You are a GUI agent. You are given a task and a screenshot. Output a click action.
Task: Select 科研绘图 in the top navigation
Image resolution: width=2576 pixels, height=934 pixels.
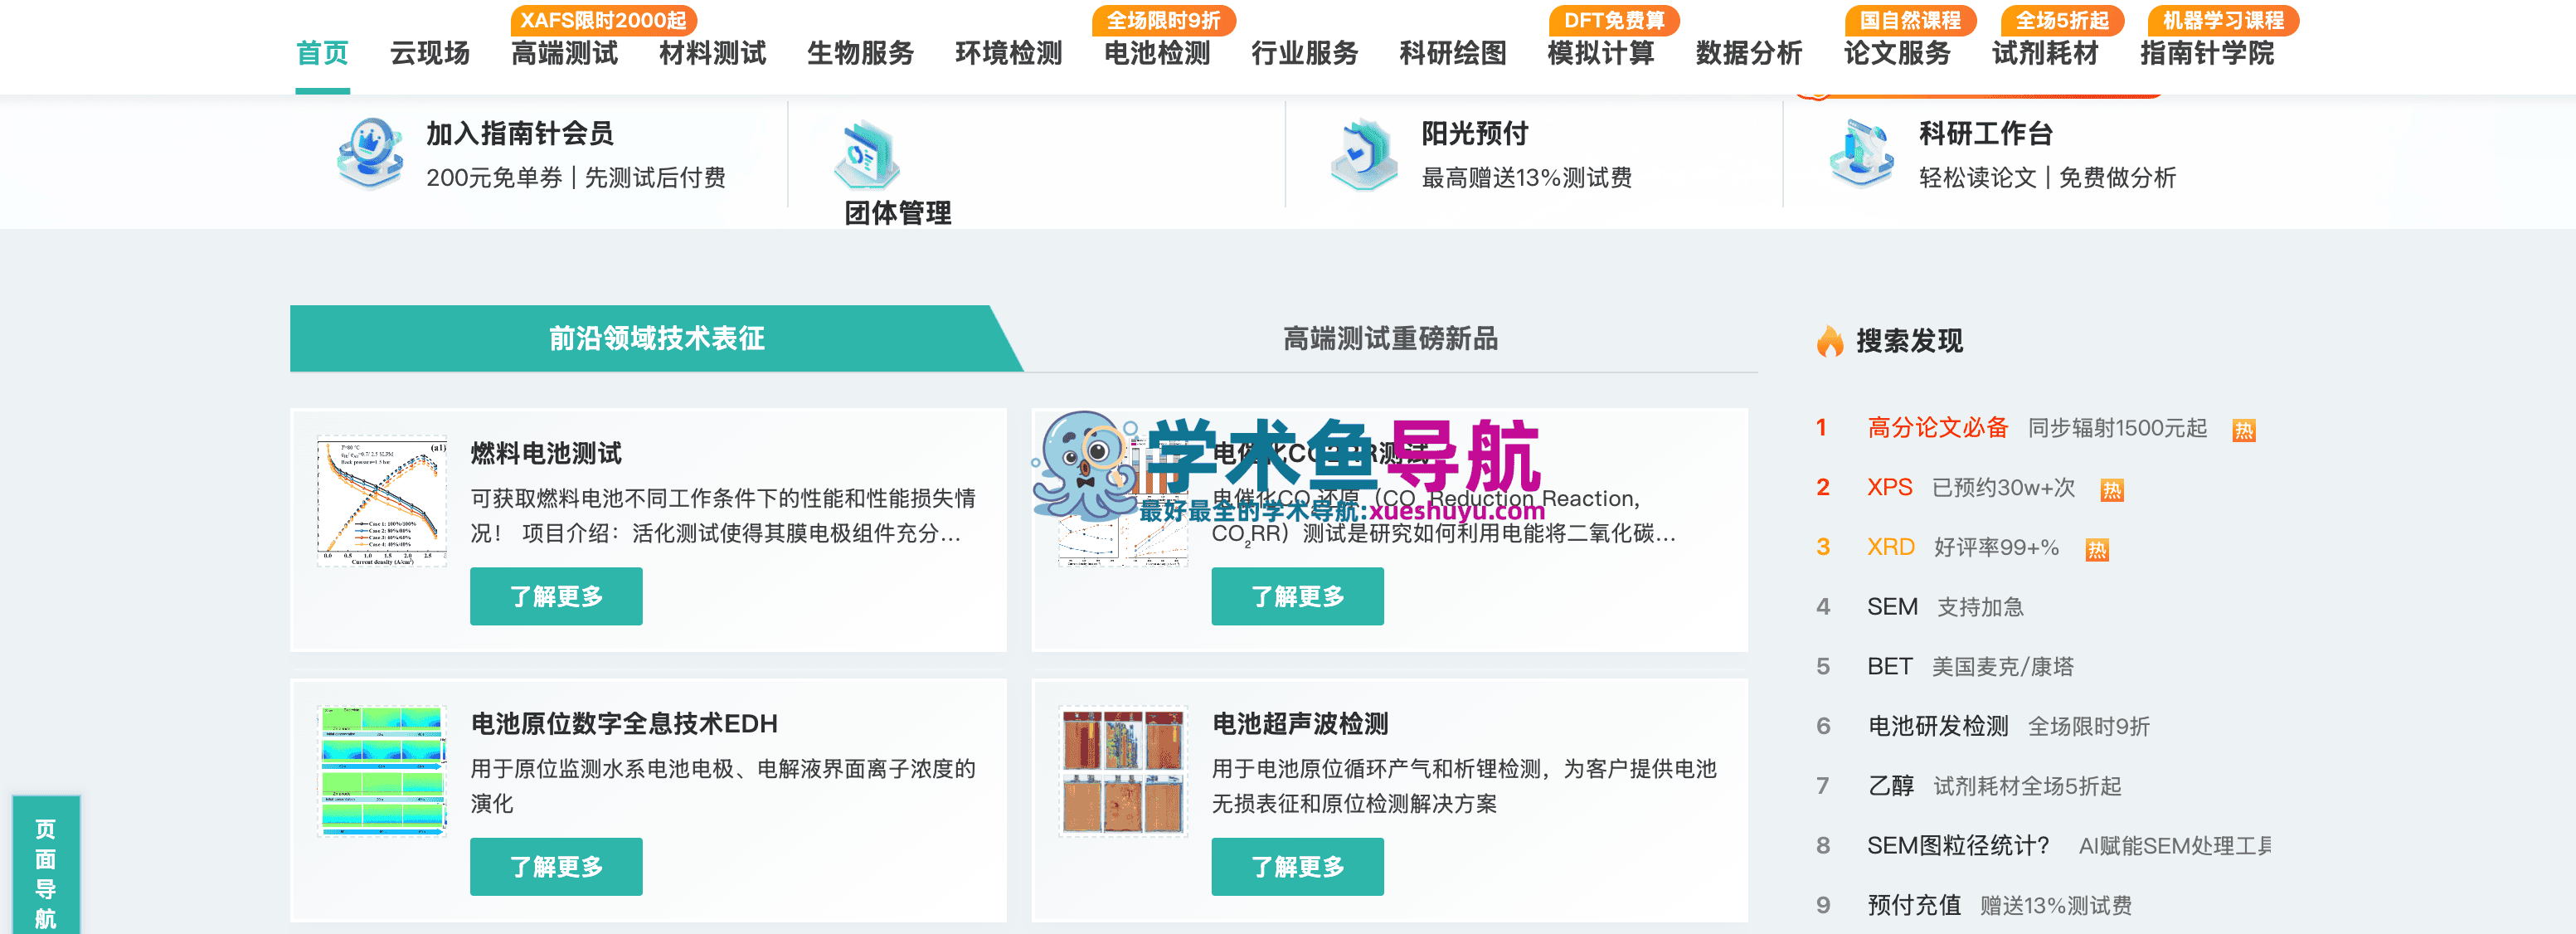pyautogui.click(x=1453, y=53)
